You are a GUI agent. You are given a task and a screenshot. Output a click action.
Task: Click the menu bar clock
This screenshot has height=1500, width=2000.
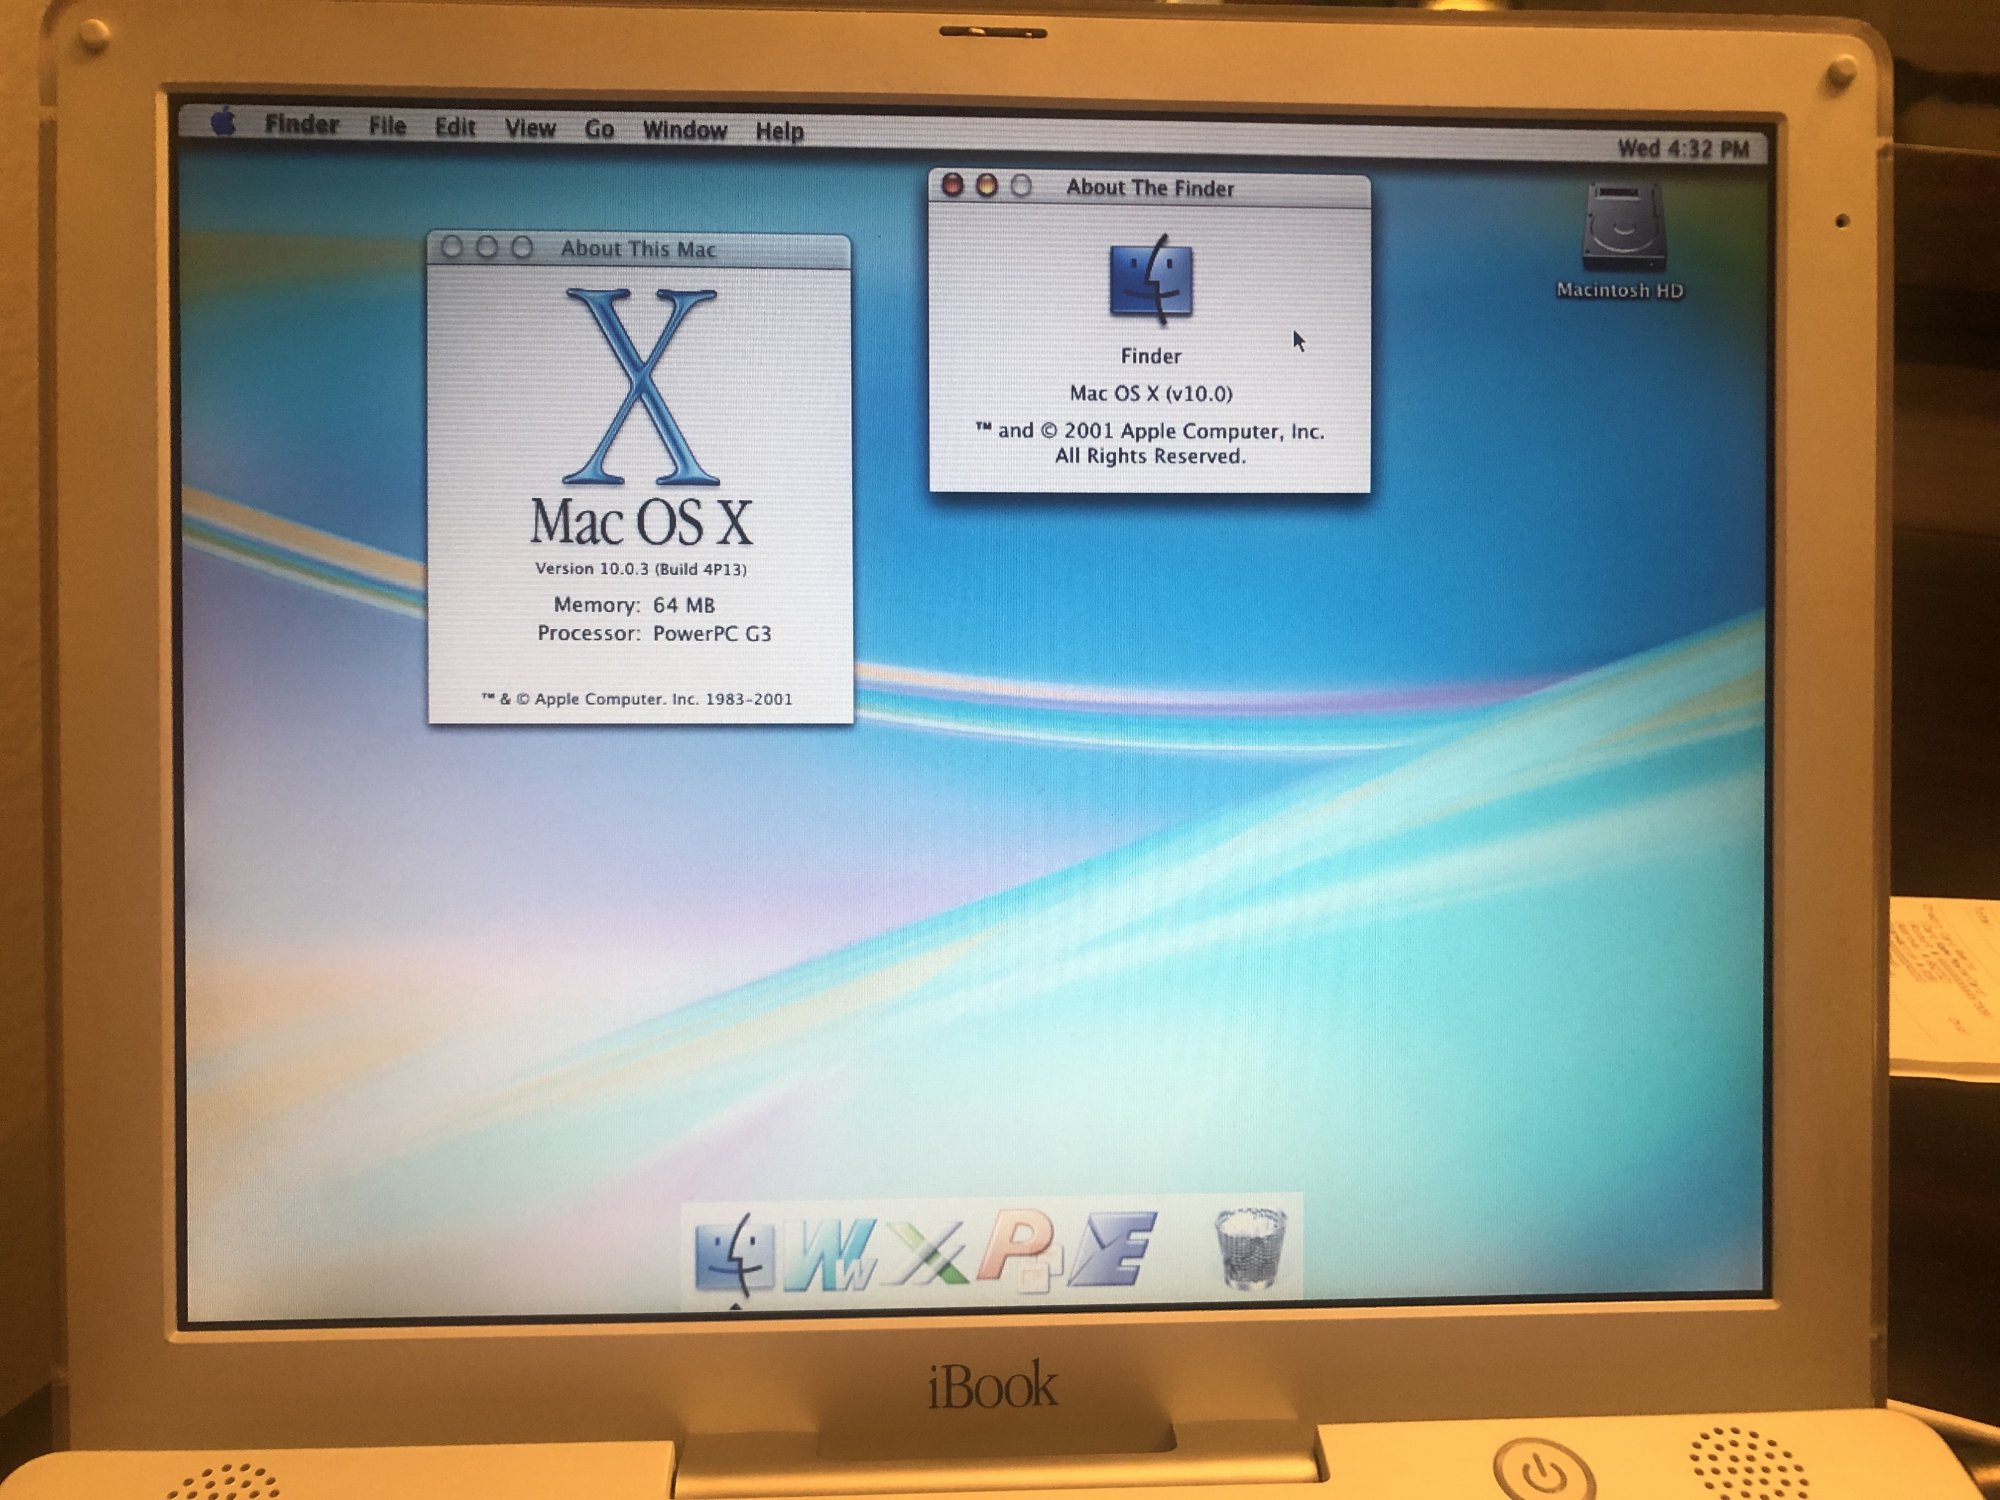click(x=1682, y=149)
